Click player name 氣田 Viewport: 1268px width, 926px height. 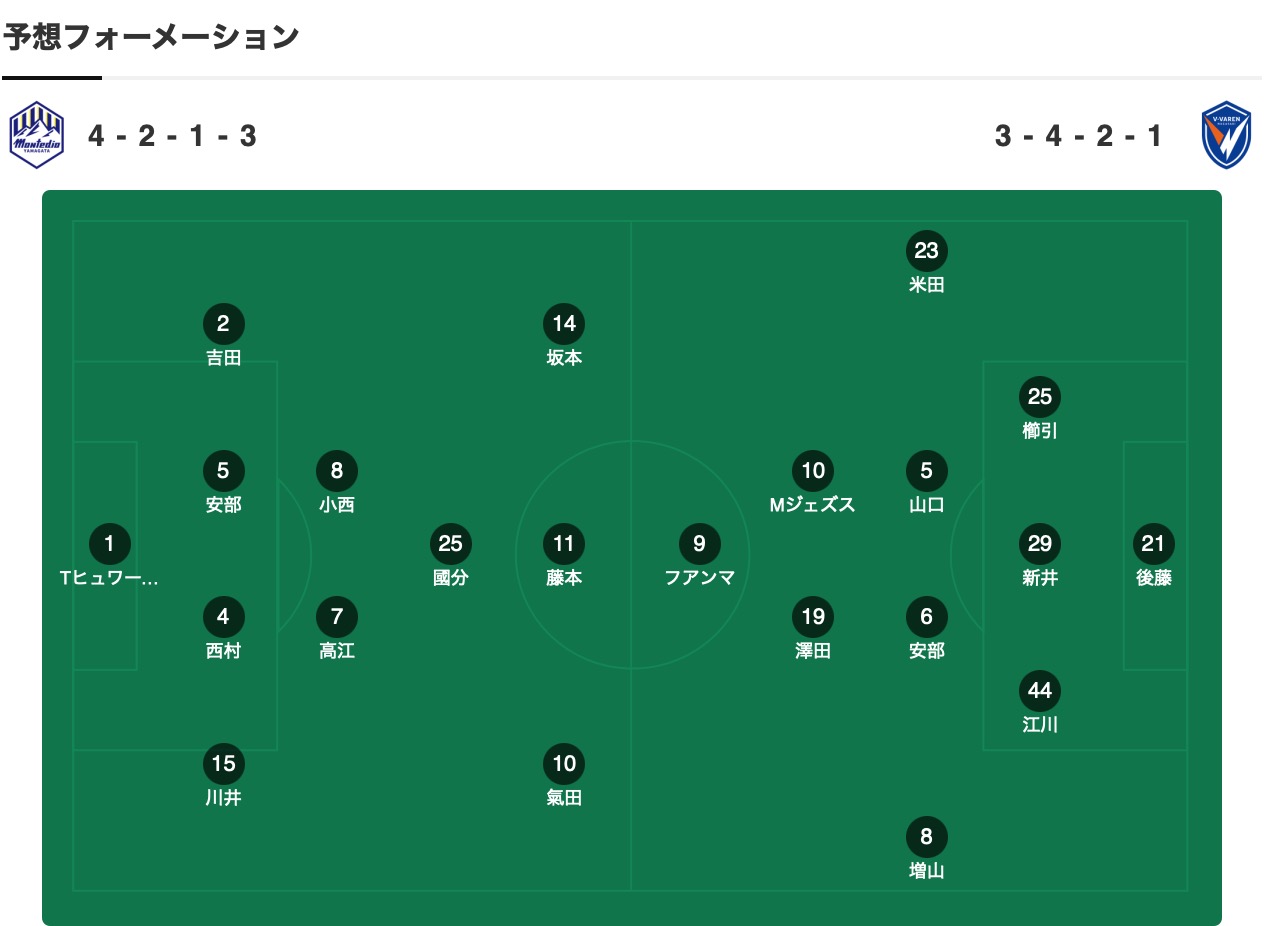point(564,798)
